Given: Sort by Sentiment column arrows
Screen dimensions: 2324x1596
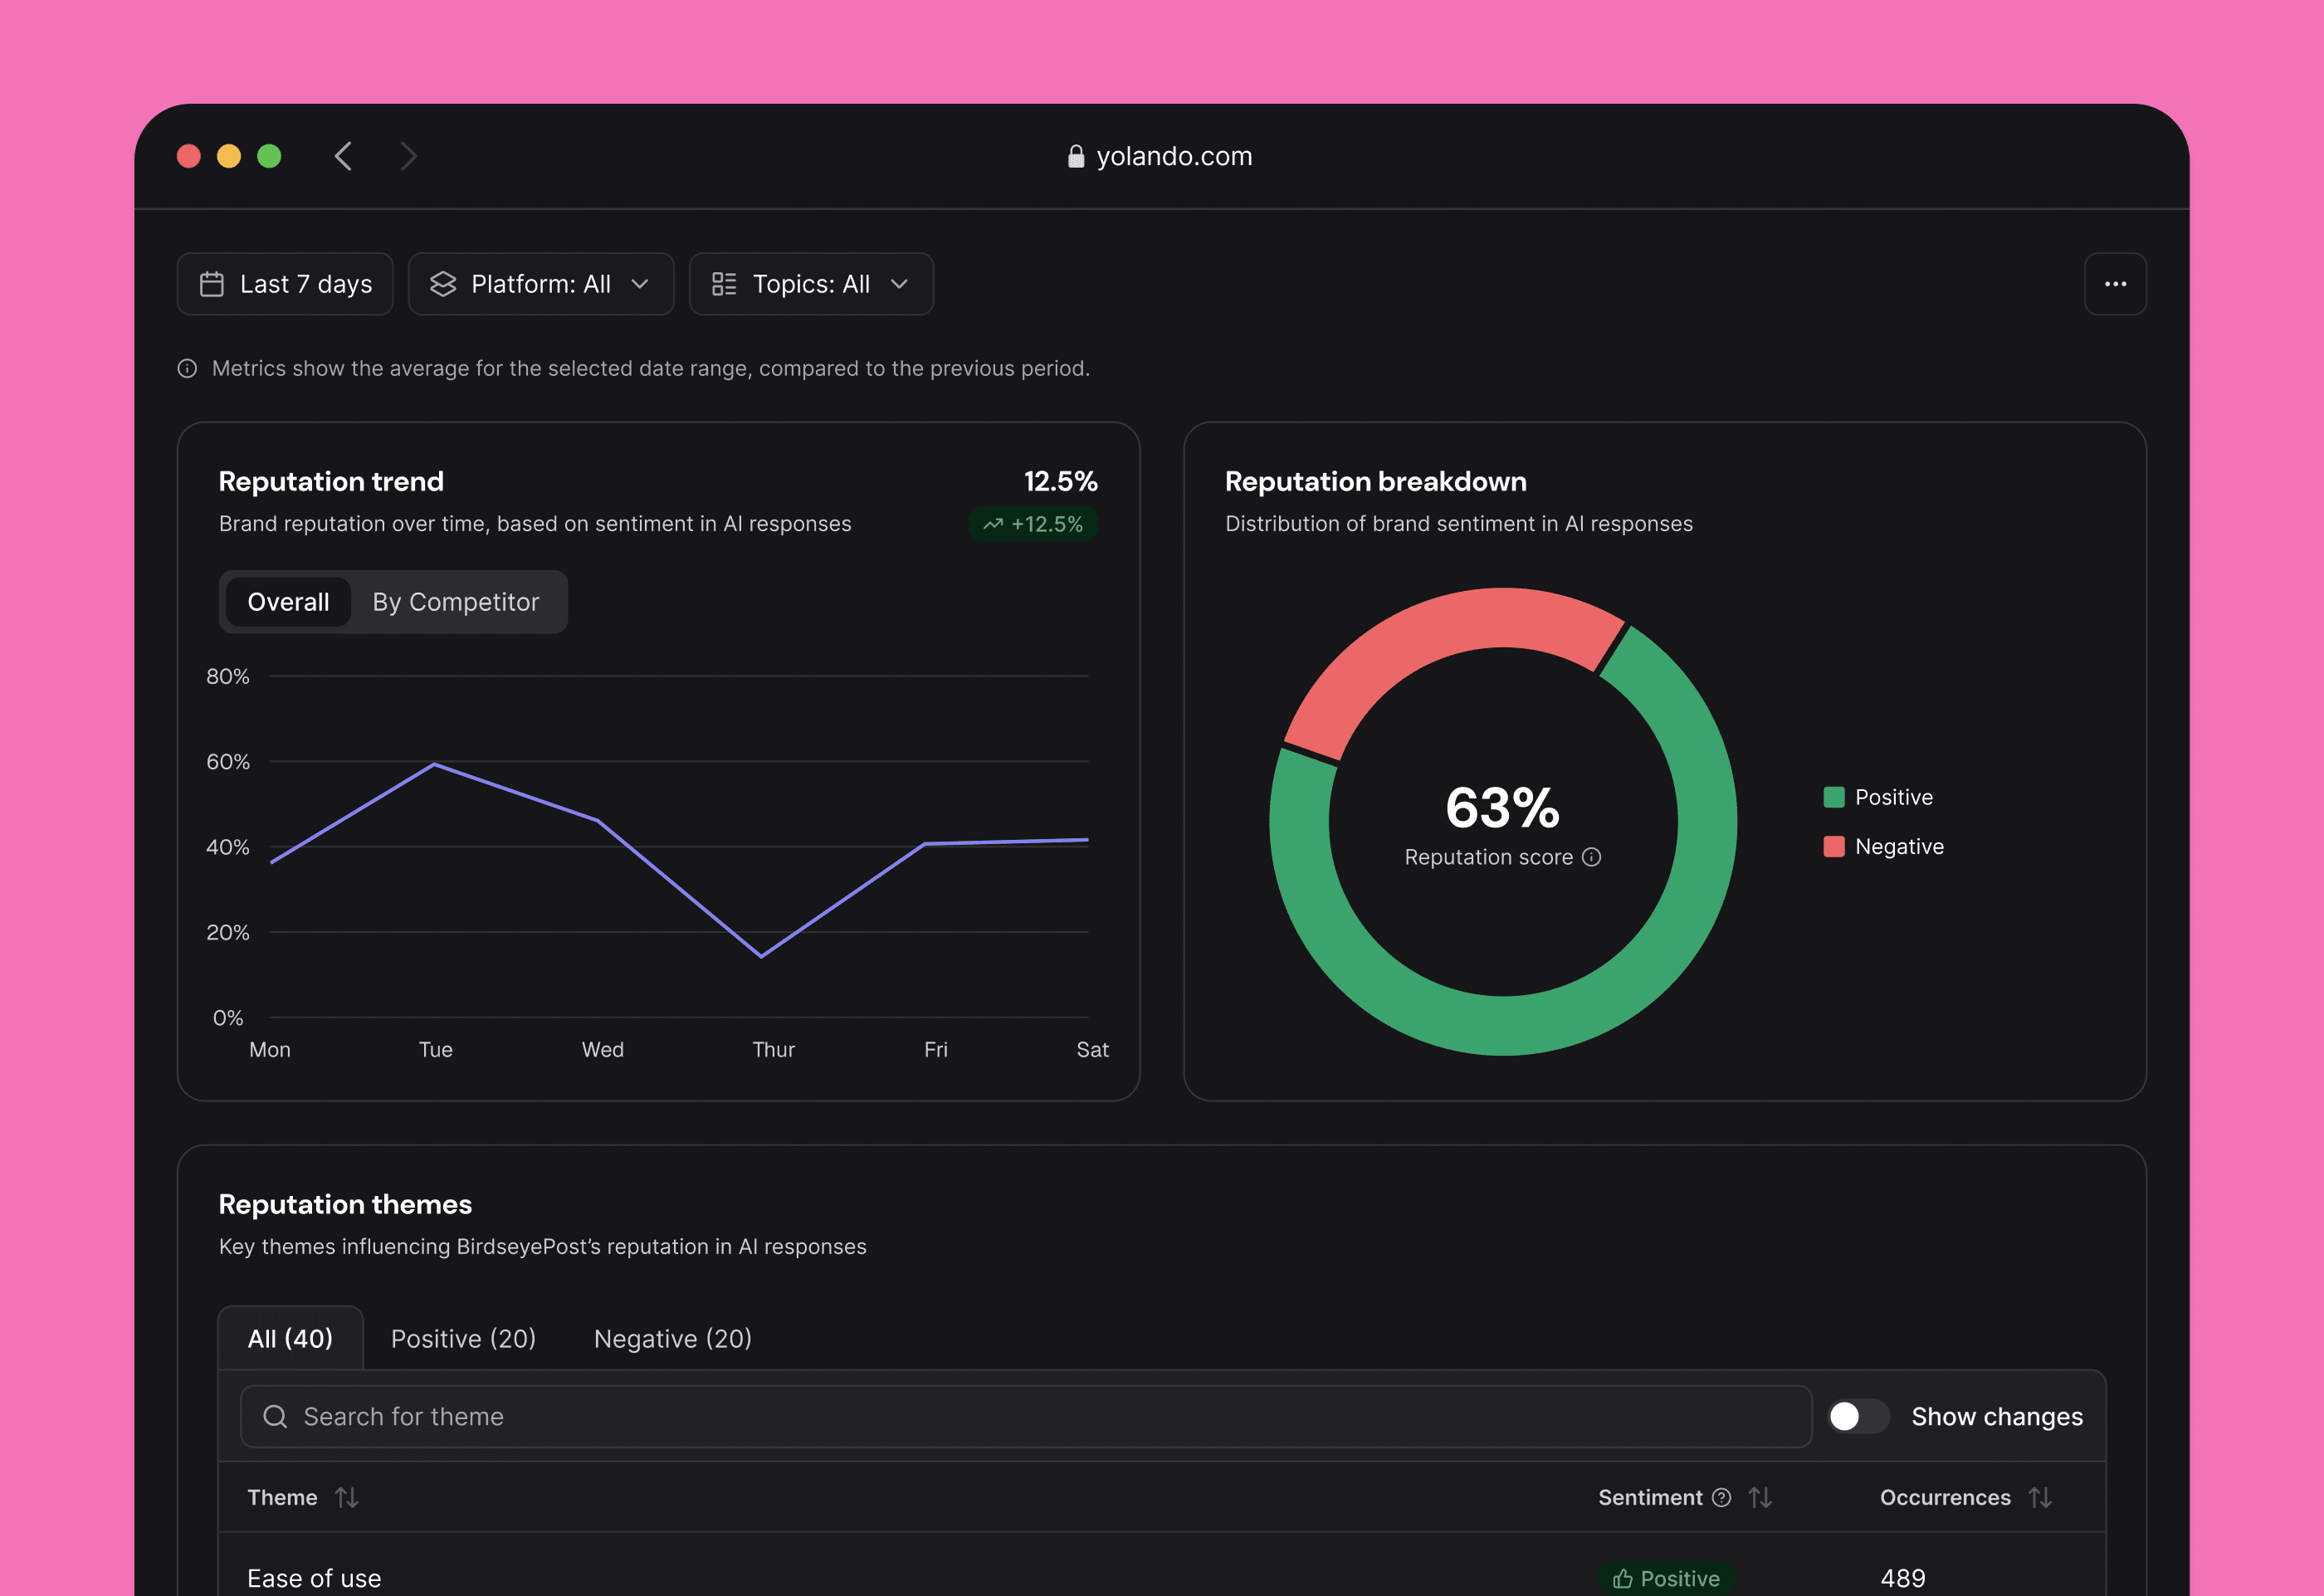Looking at the screenshot, I should tap(1760, 1497).
